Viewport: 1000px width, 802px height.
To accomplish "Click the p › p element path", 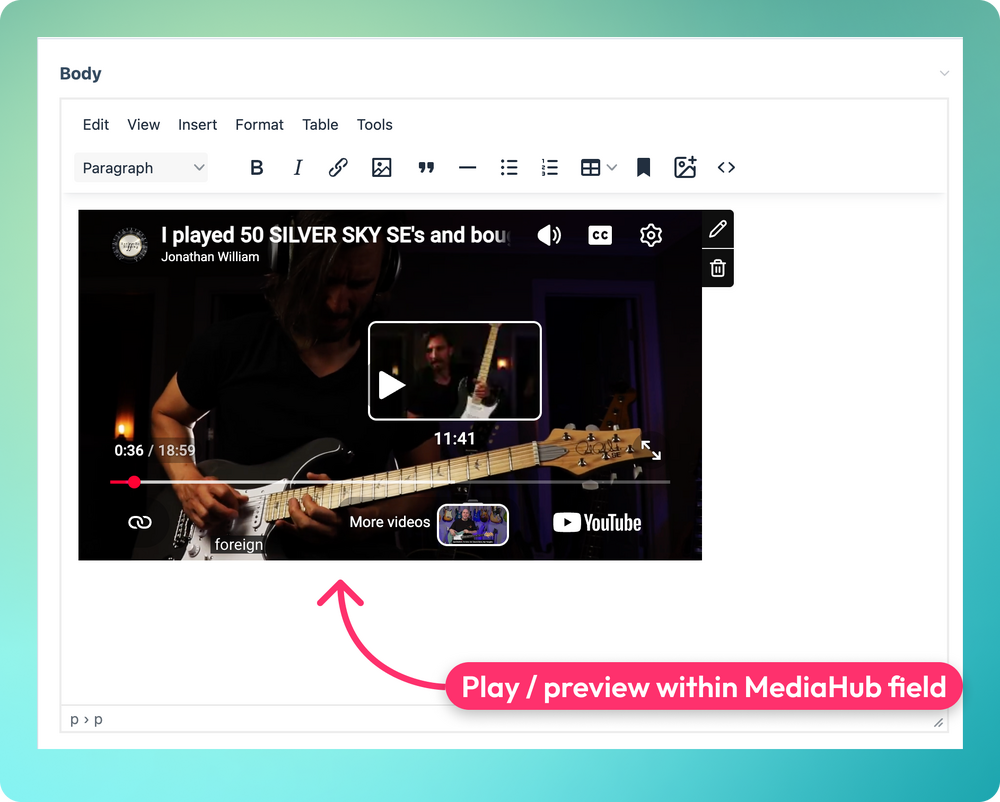I will point(86,720).
